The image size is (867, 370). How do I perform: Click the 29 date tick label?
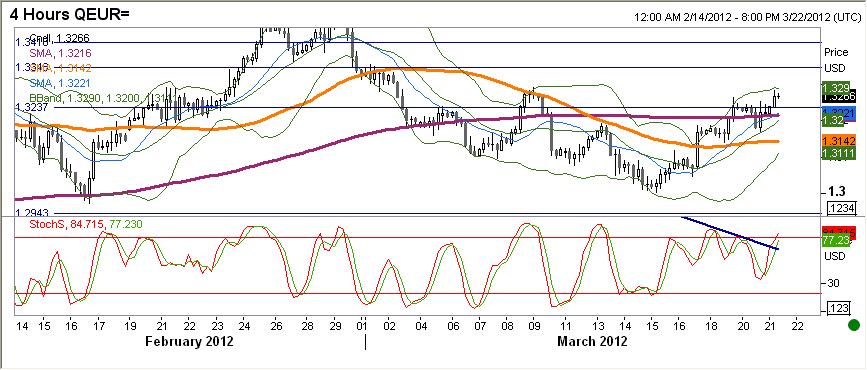[335, 325]
